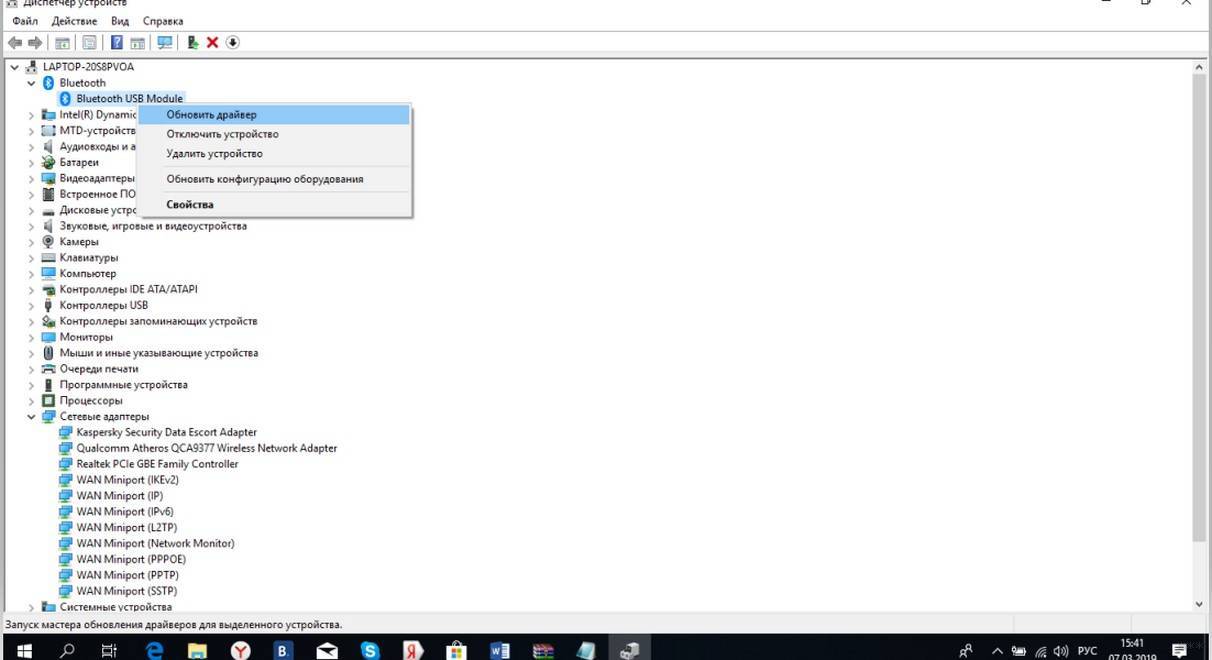The height and width of the screenshot is (660, 1212).
Task: Click the Bluetooth USB Module device icon
Action: 66,99
